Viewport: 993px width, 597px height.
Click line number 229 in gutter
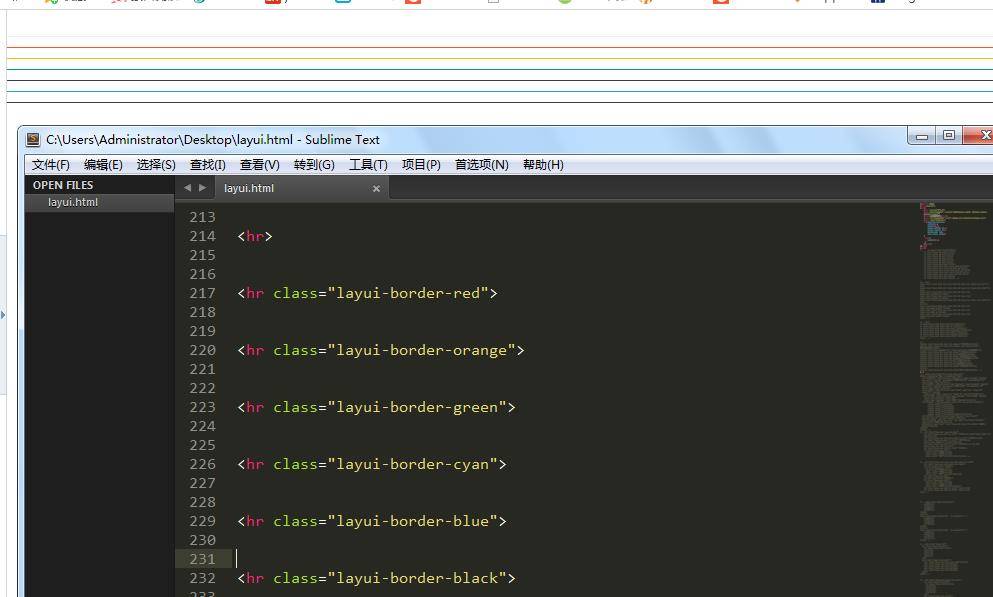click(x=203, y=521)
